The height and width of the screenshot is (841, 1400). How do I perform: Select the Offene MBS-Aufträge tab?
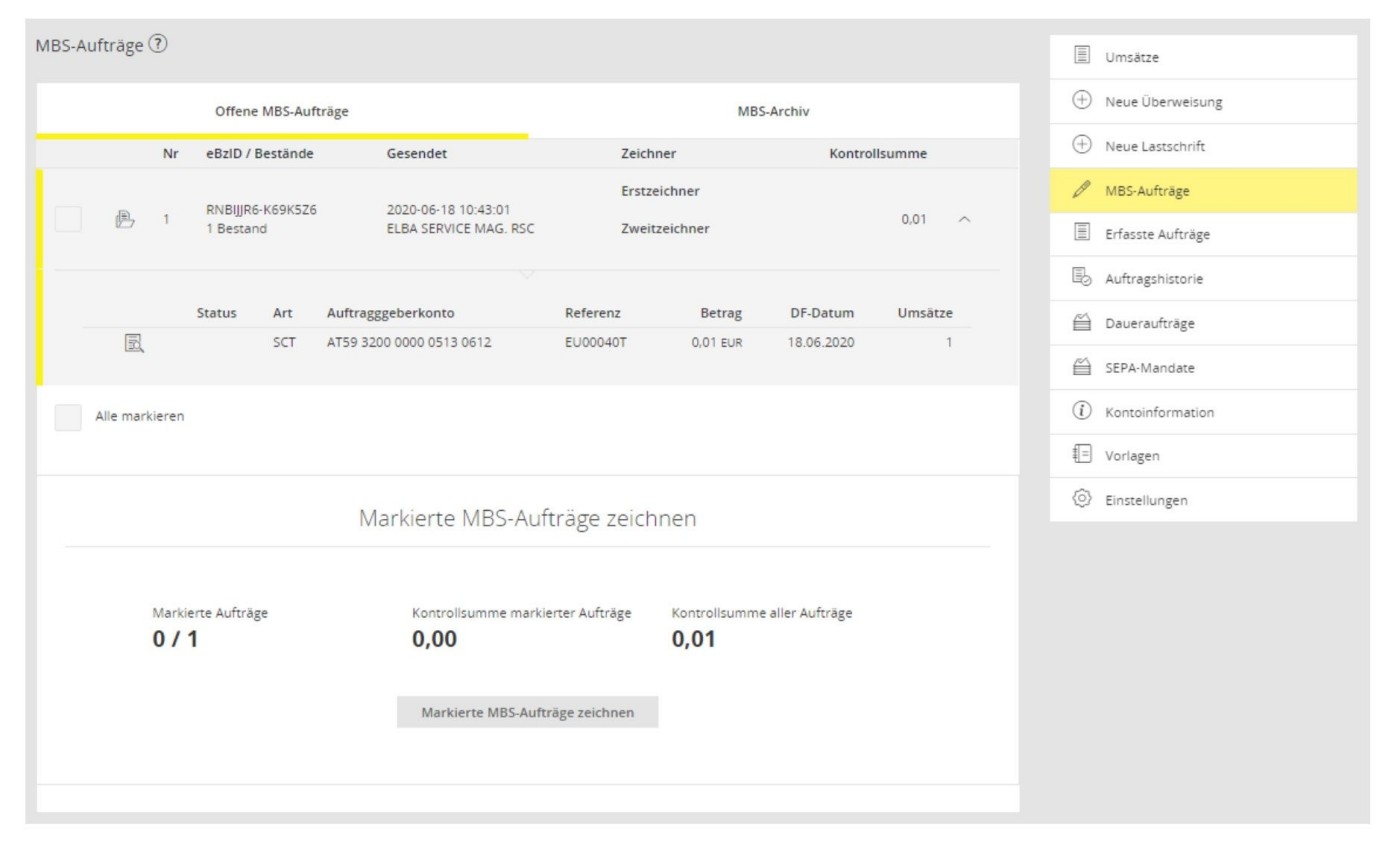coord(282,111)
